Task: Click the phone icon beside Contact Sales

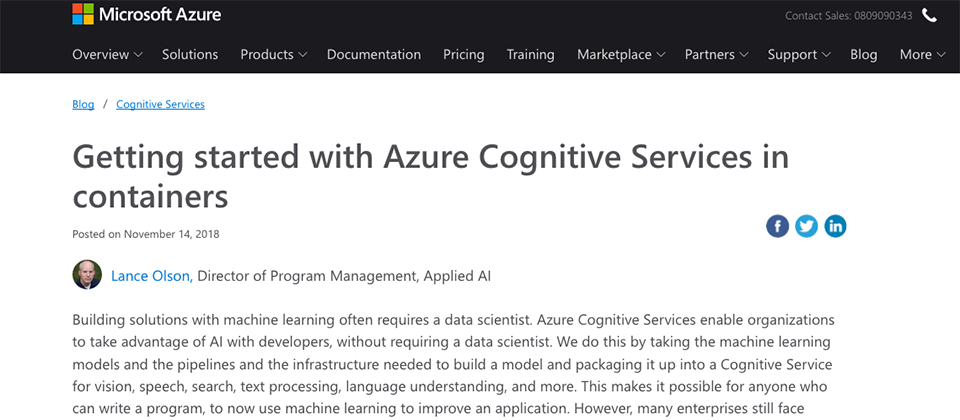Action: (929, 15)
